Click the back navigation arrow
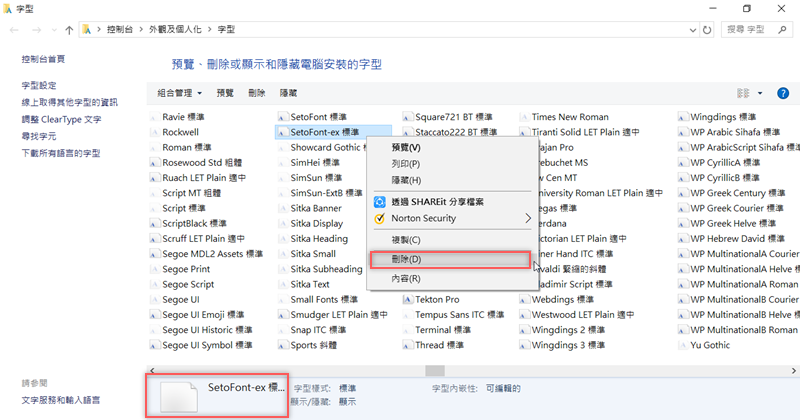This screenshot has width=800, height=420. [14, 30]
